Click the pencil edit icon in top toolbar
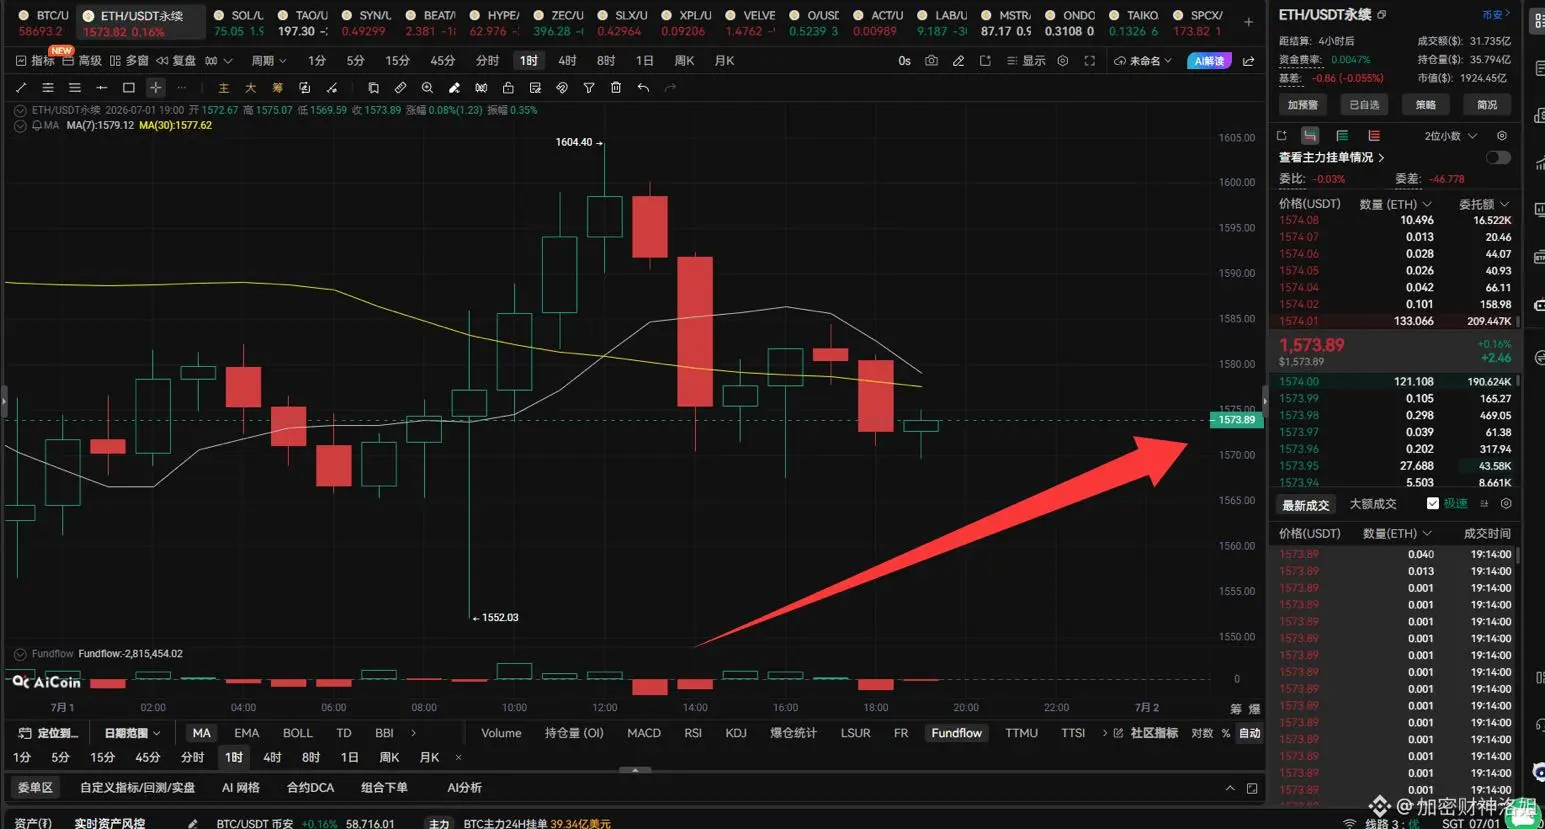Image resolution: width=1545 pixels, height=829 pixels. (x=958, y=61)
